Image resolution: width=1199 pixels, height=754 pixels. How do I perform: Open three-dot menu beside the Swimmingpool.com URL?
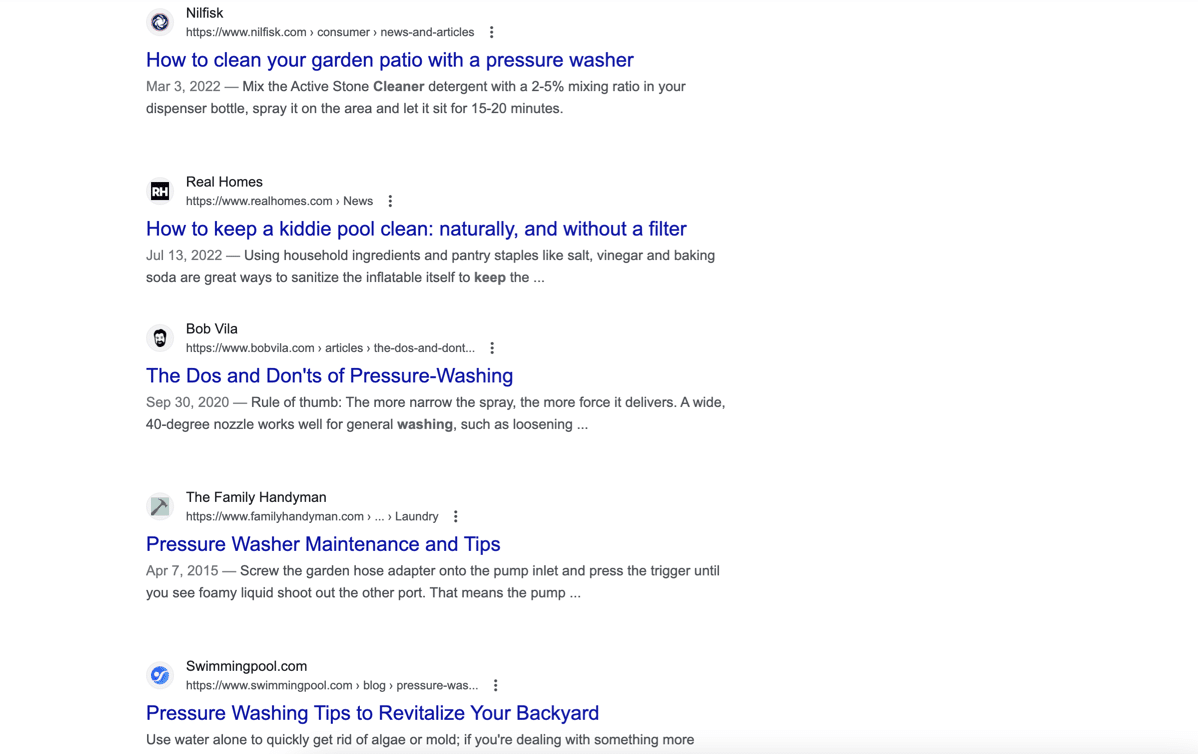pos(496,685)
